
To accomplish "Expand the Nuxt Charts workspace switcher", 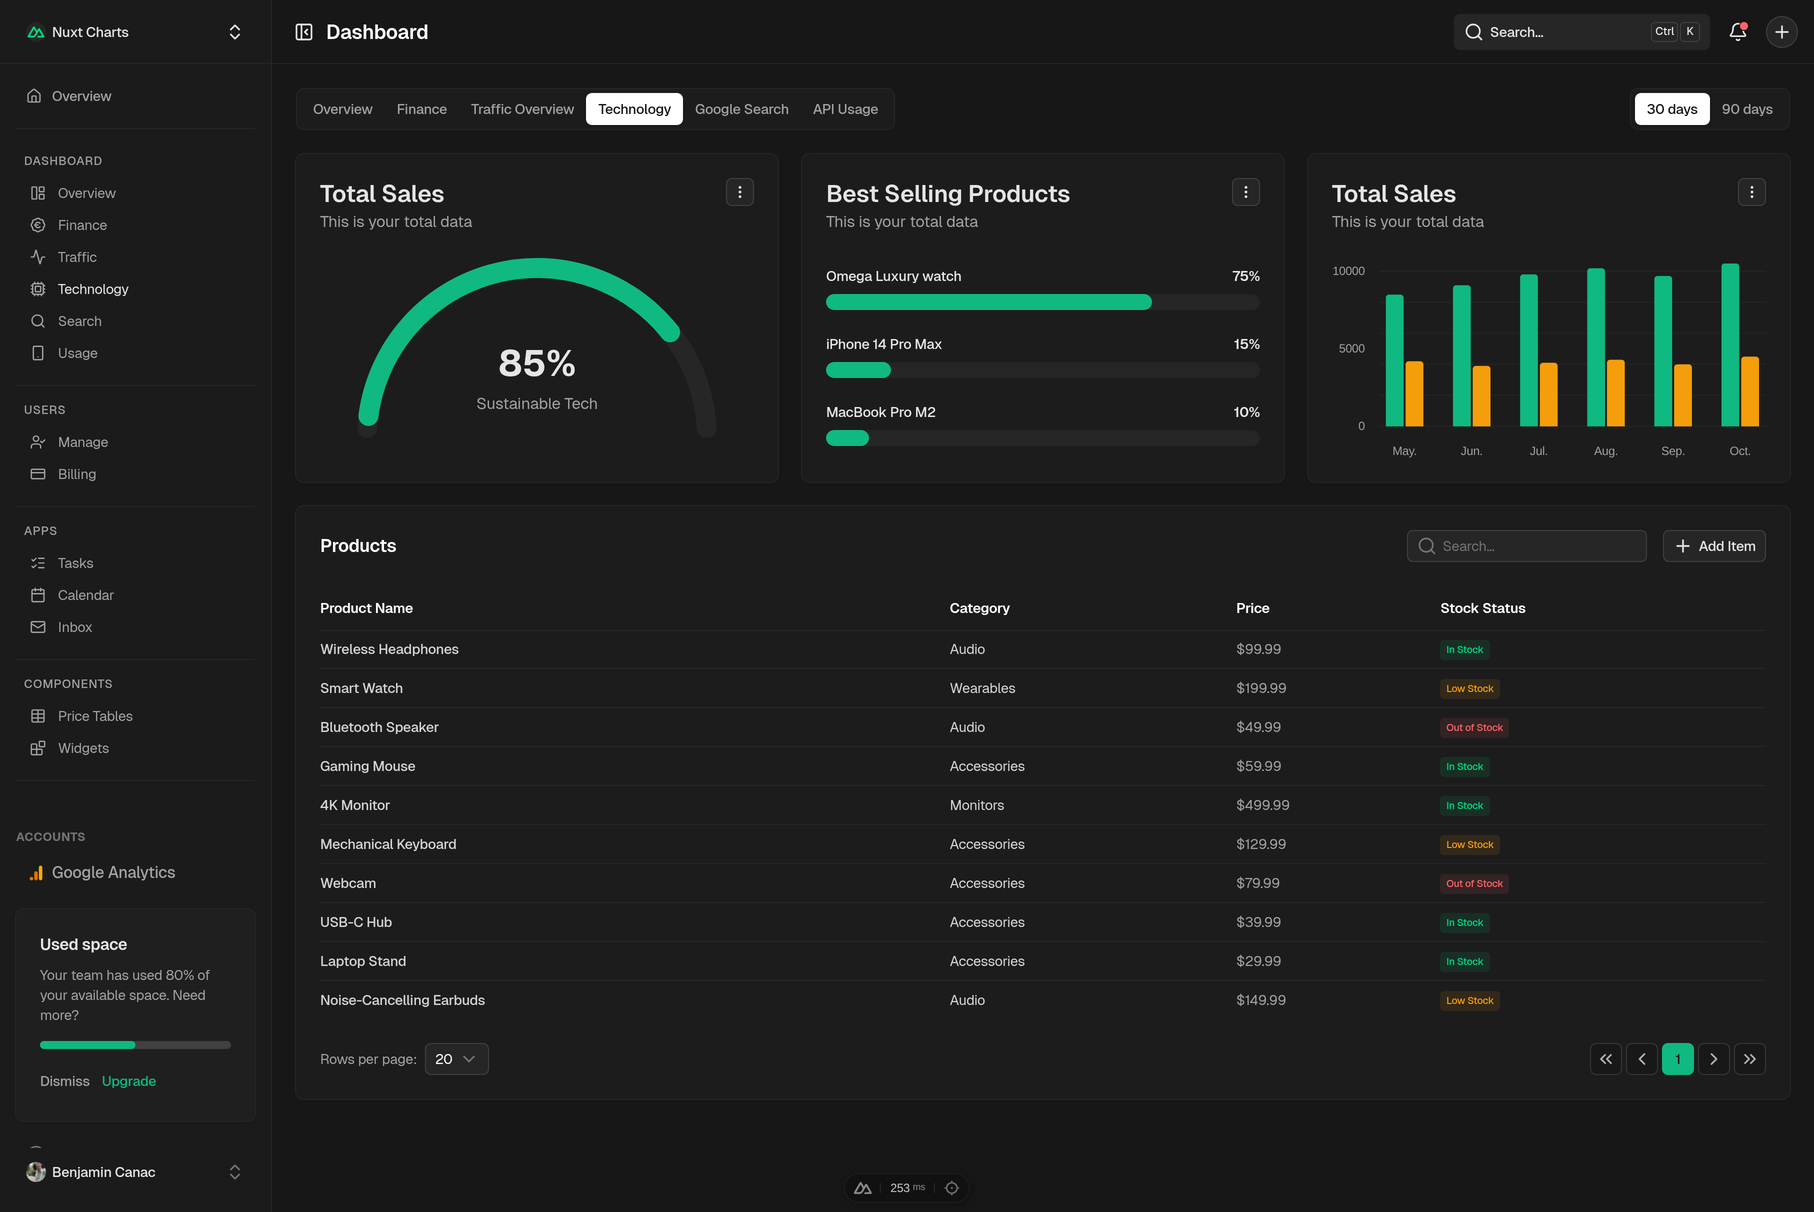I will 235,32.
